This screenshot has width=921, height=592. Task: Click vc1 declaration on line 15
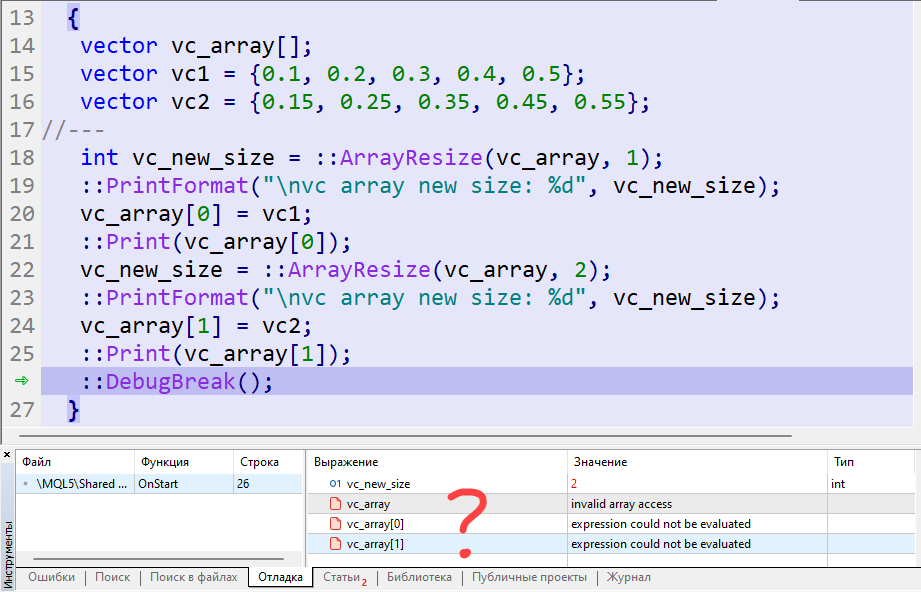point(332,74)
